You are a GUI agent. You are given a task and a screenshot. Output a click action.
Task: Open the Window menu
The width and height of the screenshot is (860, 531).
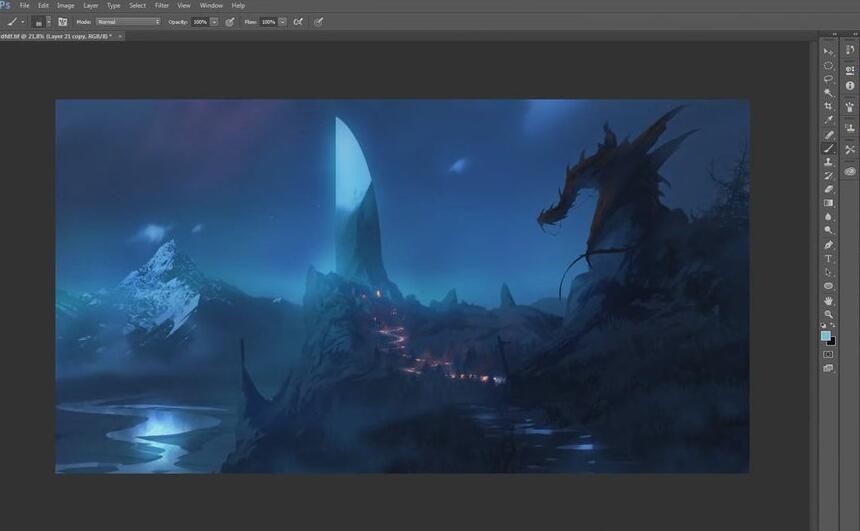click(x=211, y=5)
